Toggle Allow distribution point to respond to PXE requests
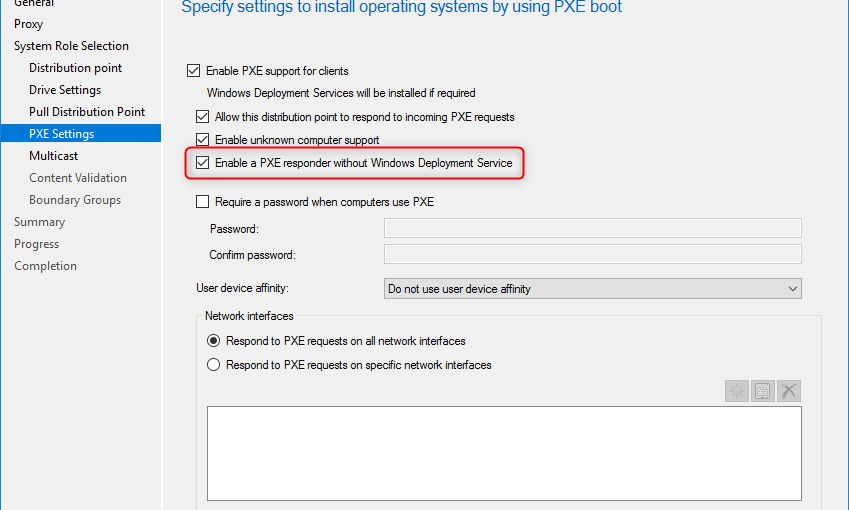The width and height of the screenshot is (849, 510). coord(203,116)
